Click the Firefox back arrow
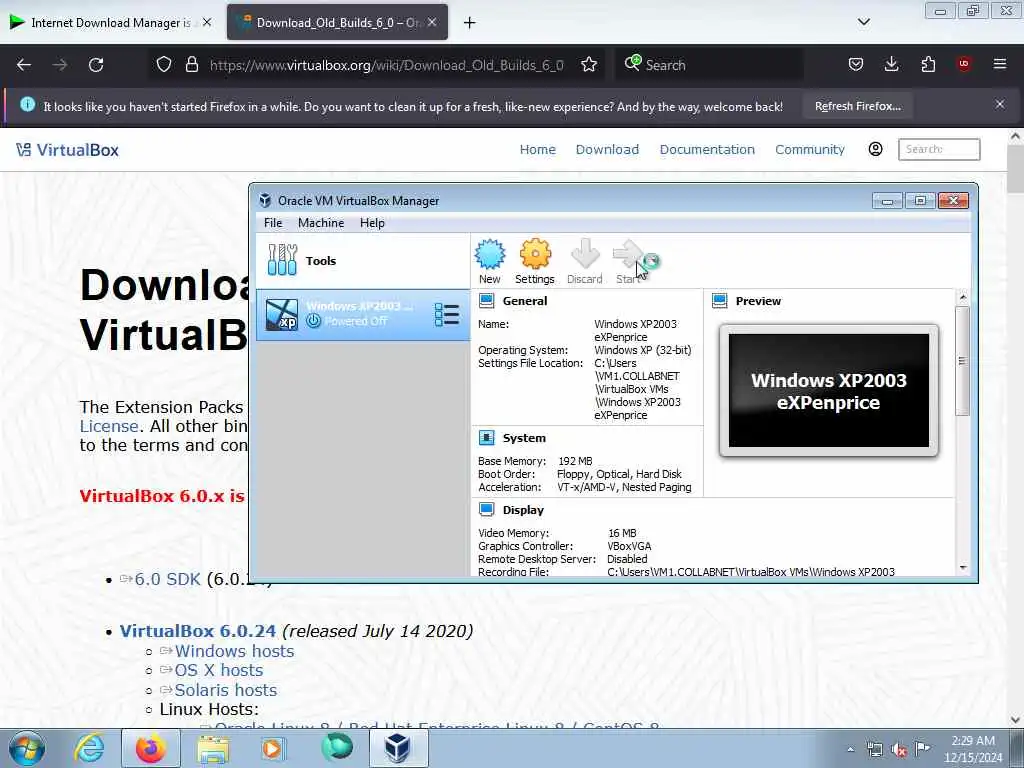Image resolution: width=1024 pixels, height=768 pixels. [24, 65]
